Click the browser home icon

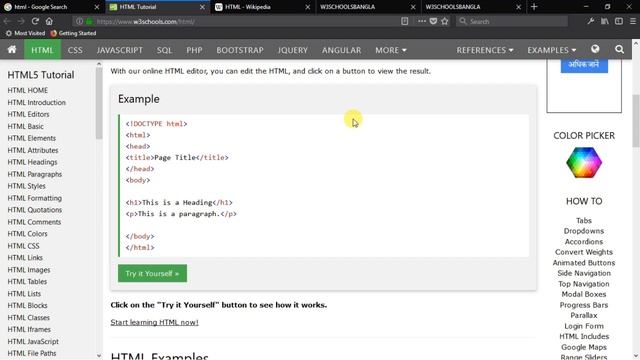(49, 21)
